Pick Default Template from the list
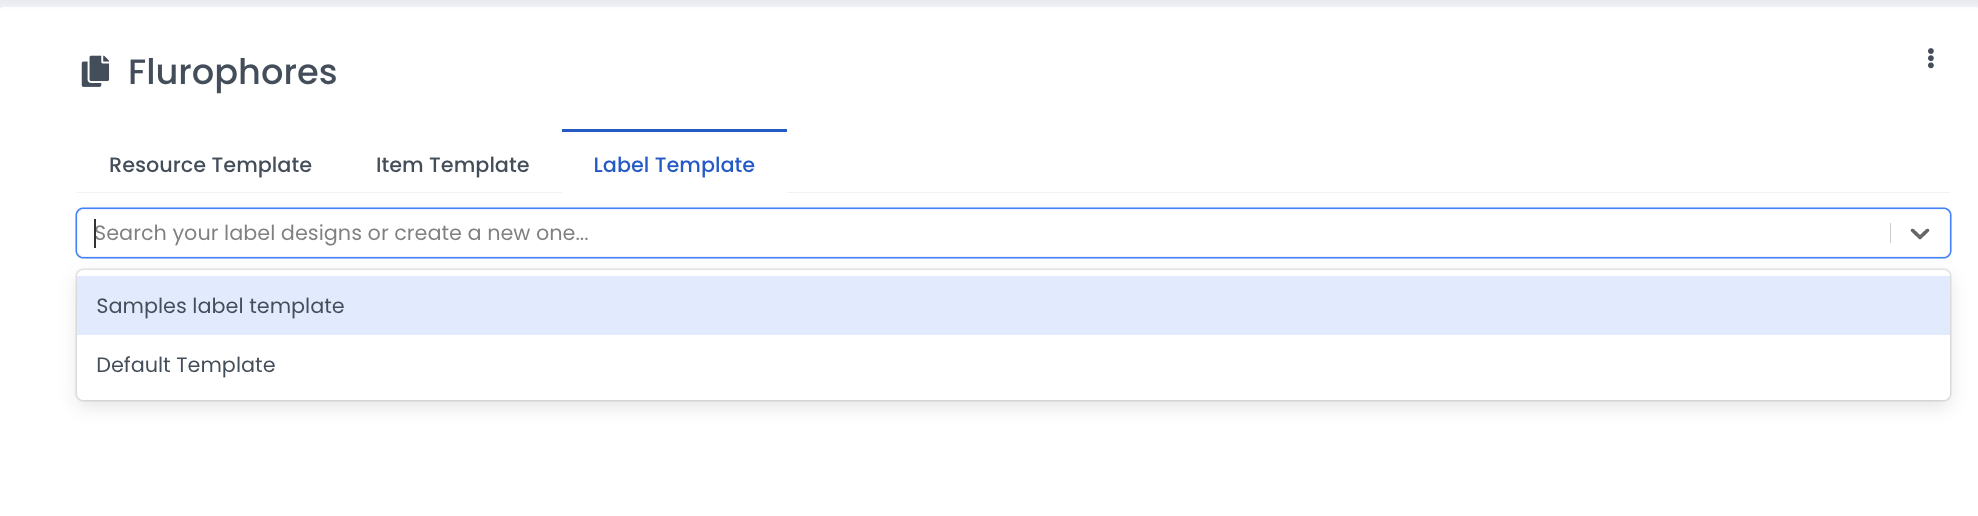Screen dimensions: 1978x516 186,365
